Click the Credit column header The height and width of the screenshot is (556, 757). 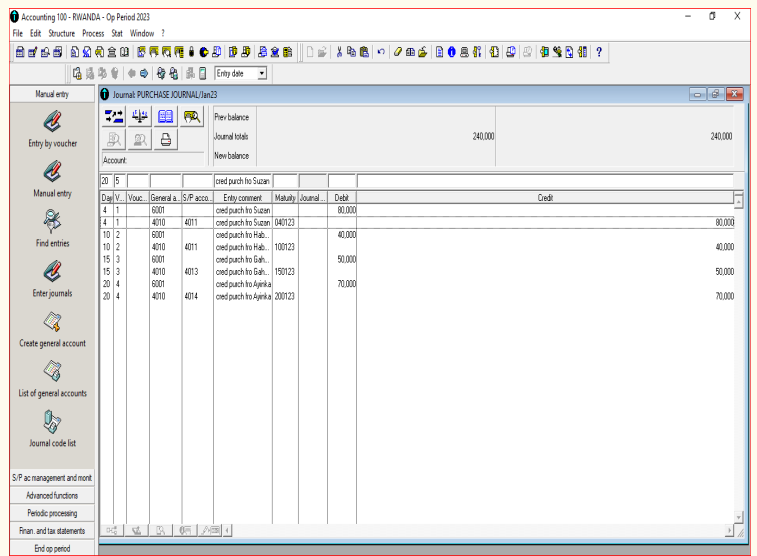545,198
